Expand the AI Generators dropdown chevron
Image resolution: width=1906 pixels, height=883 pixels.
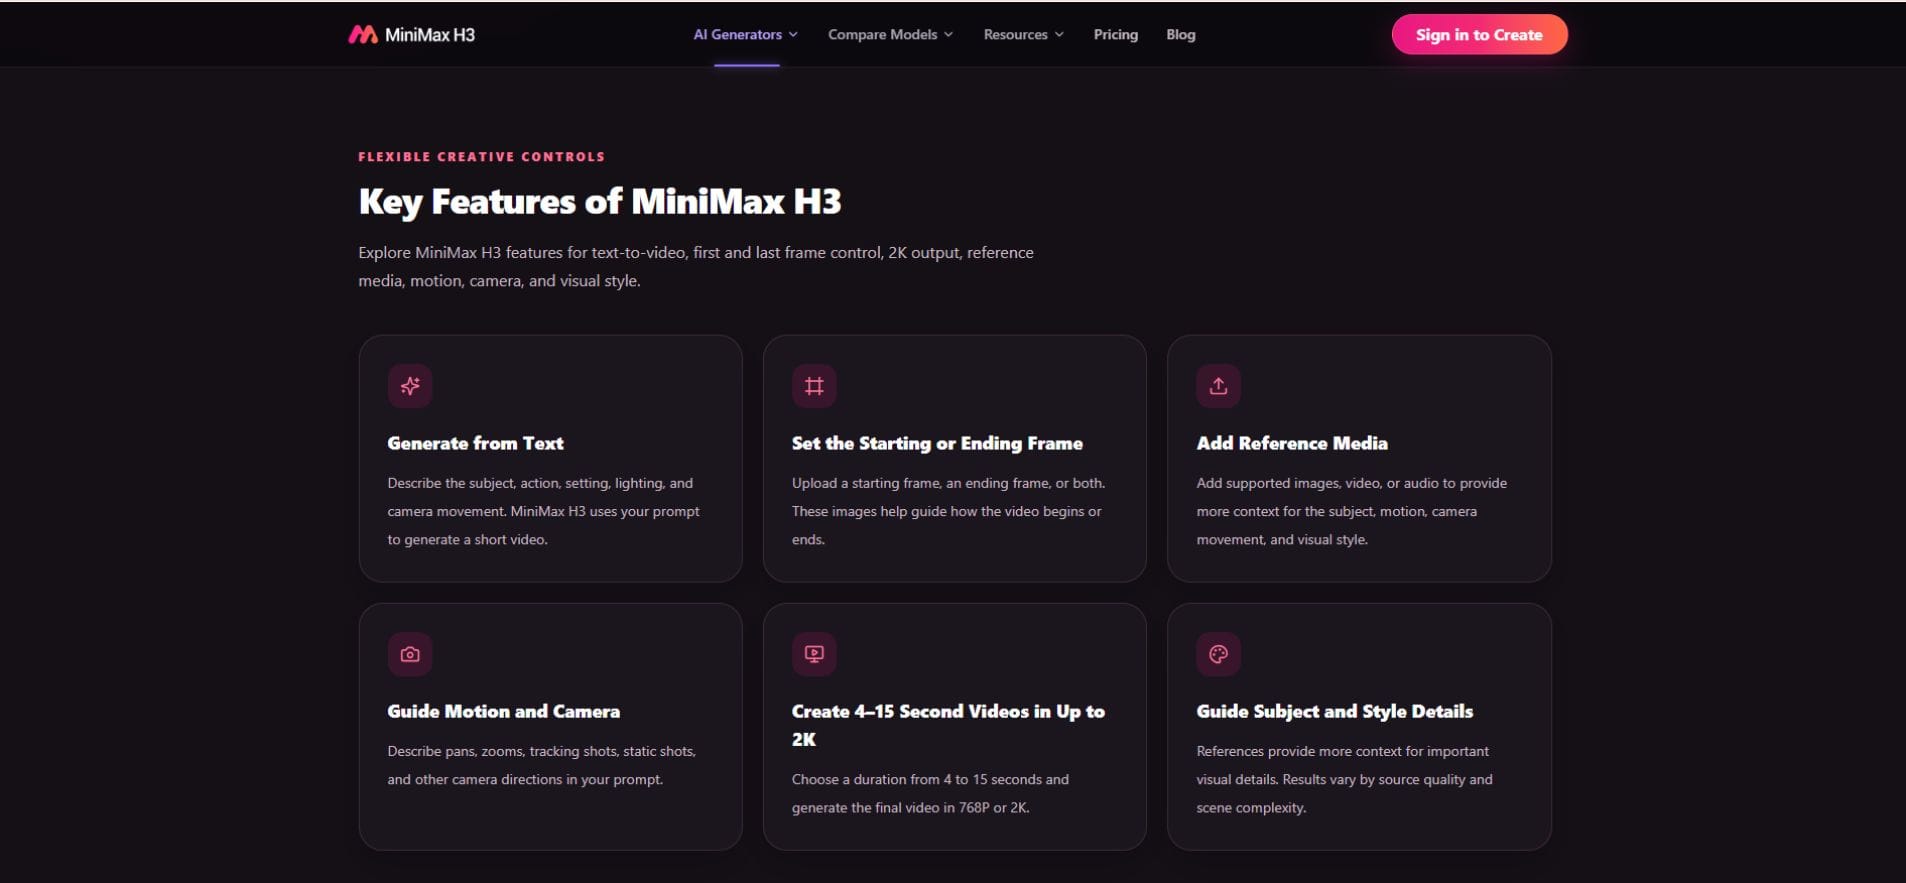(x=793, y=35)
